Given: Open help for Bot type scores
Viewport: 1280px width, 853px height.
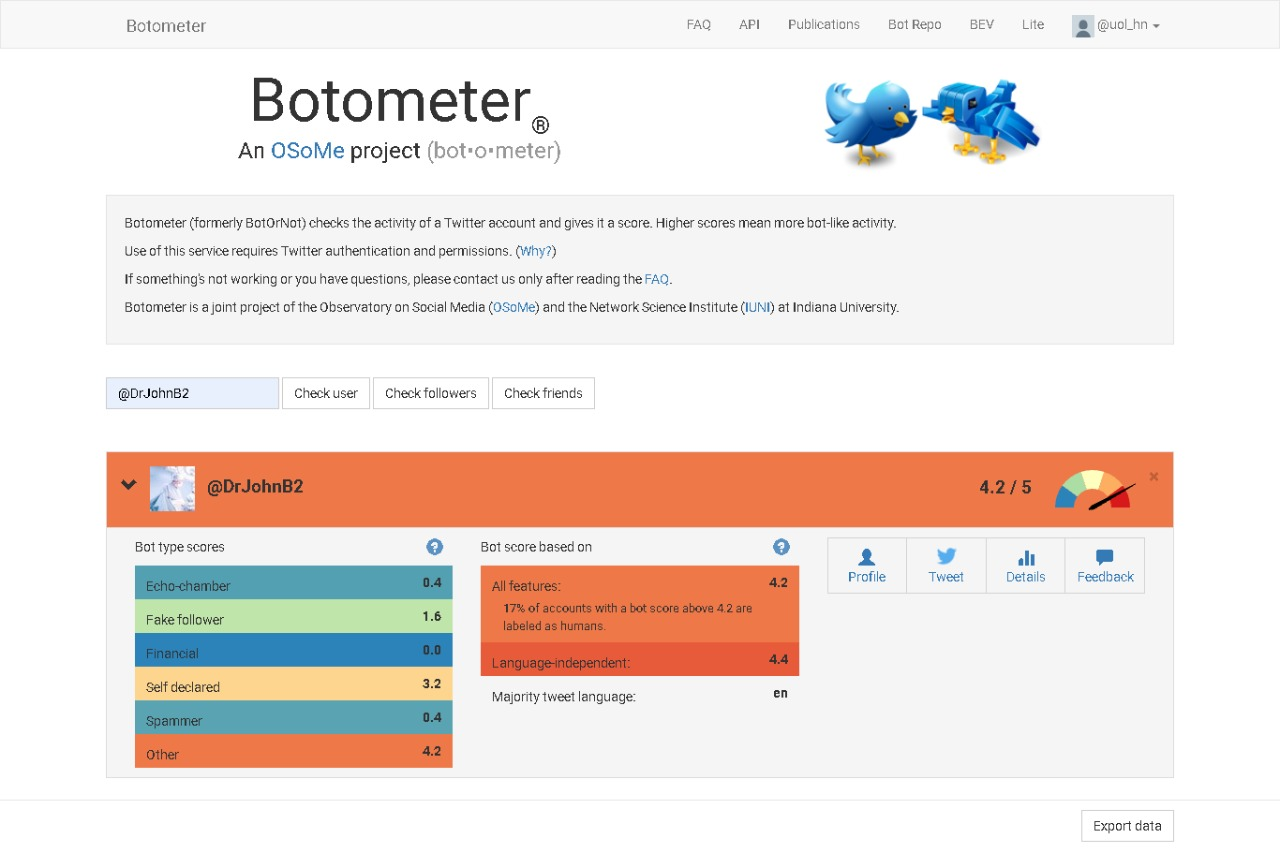Looking at the screenshot, I should (434, 547).
